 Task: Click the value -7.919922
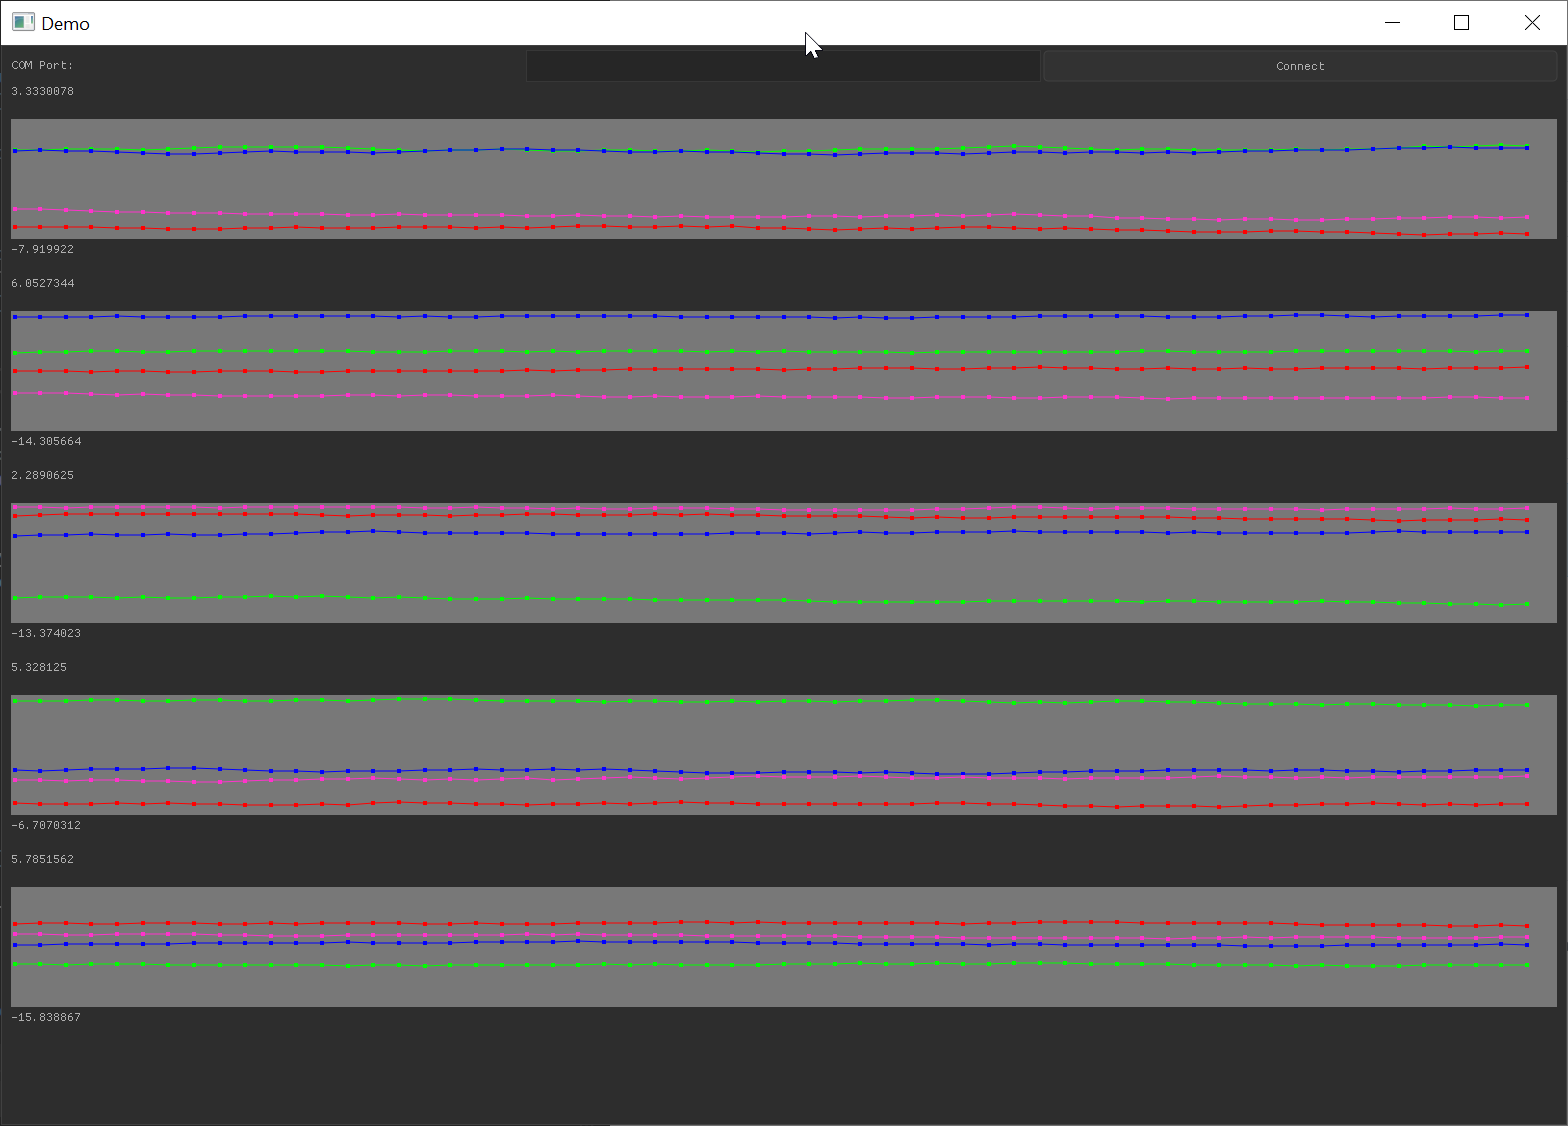point(42,249)
